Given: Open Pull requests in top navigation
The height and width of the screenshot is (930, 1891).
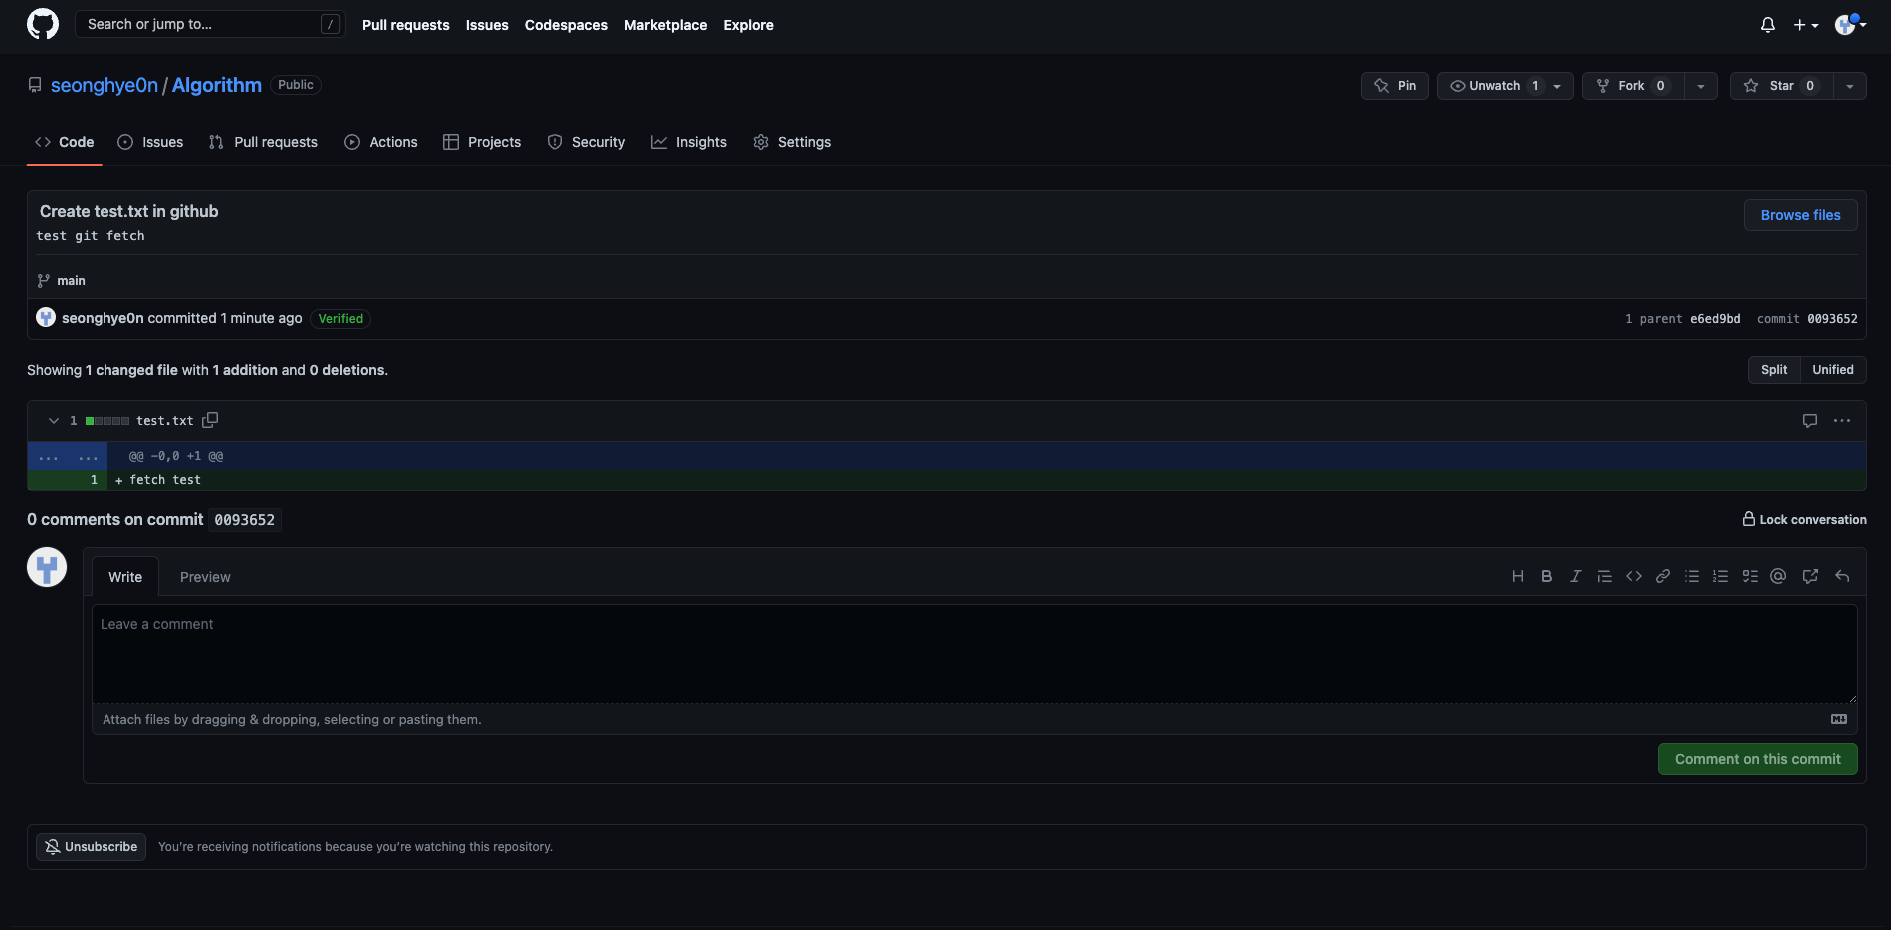Looking at the screenshot, I should (405, 25).
